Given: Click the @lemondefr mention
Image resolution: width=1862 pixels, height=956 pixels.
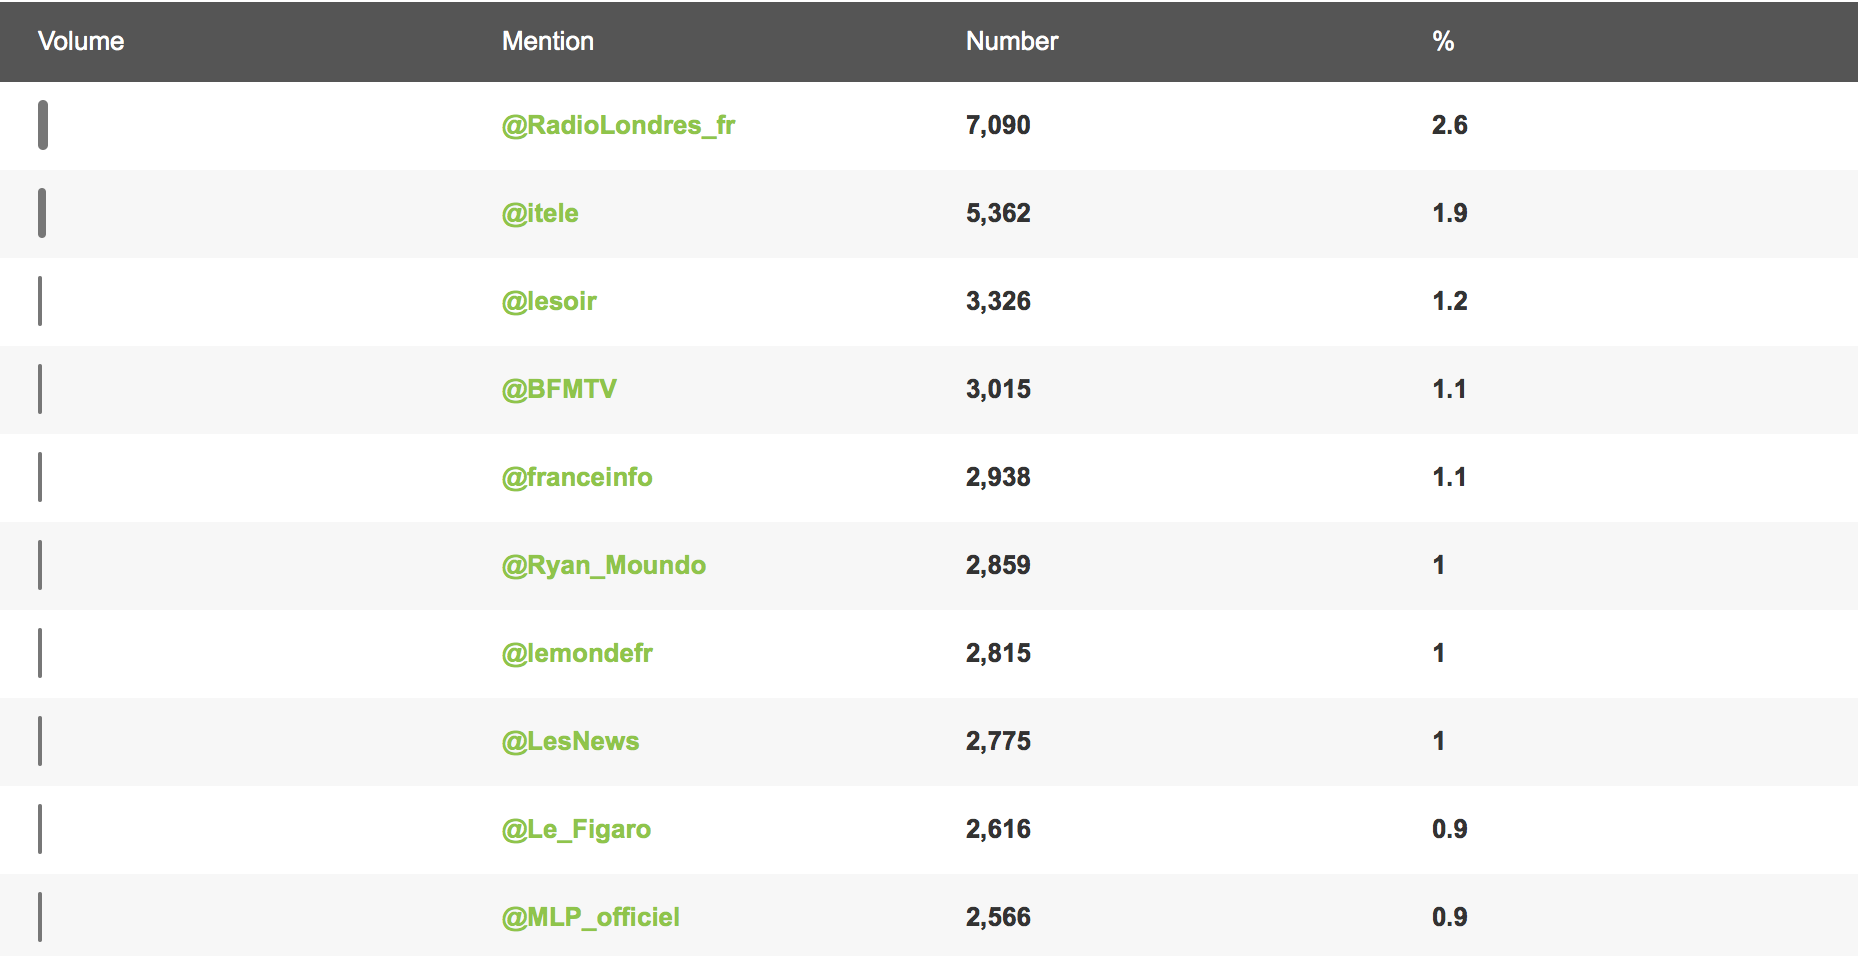Looking at the screenshot, I should 577,653.
